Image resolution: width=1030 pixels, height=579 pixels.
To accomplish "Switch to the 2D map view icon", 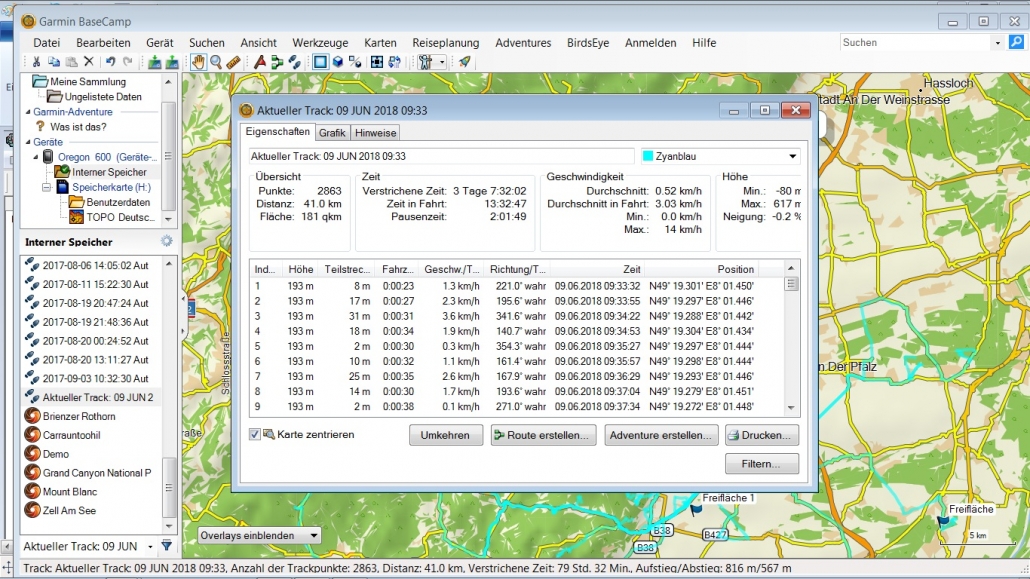I will click(x=320, y=62).
